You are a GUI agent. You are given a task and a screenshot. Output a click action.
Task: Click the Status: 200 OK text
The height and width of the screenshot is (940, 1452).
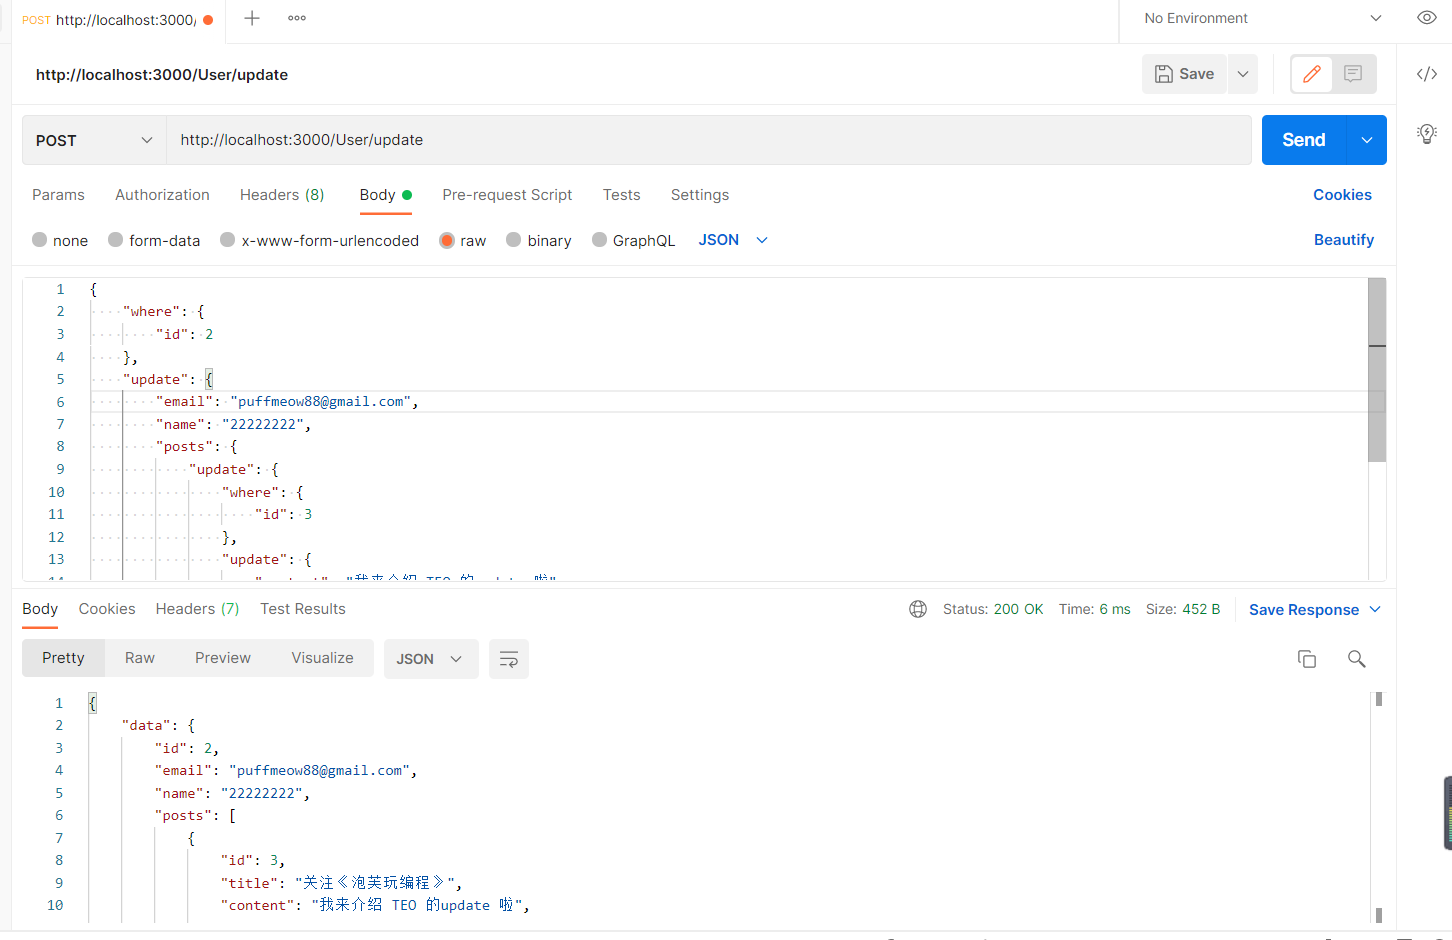pyautogui.click(x=993, y=609)
